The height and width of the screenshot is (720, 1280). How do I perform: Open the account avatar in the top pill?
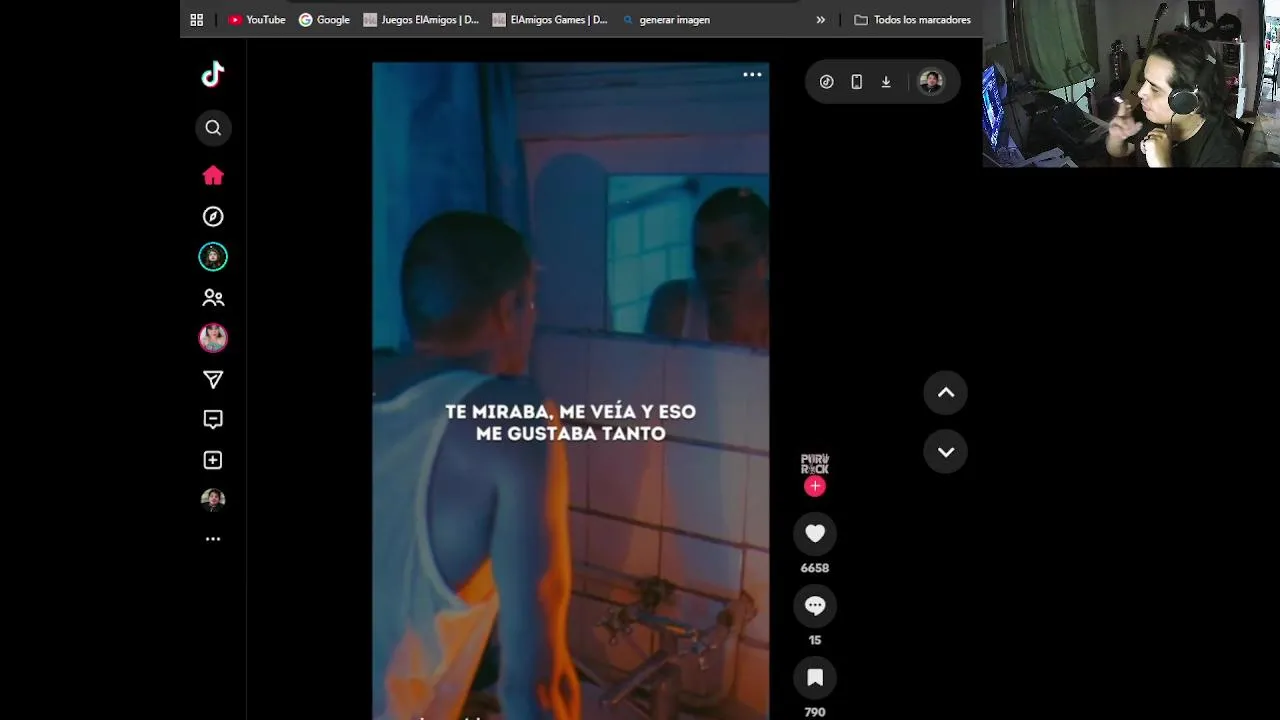click(931, 82)
